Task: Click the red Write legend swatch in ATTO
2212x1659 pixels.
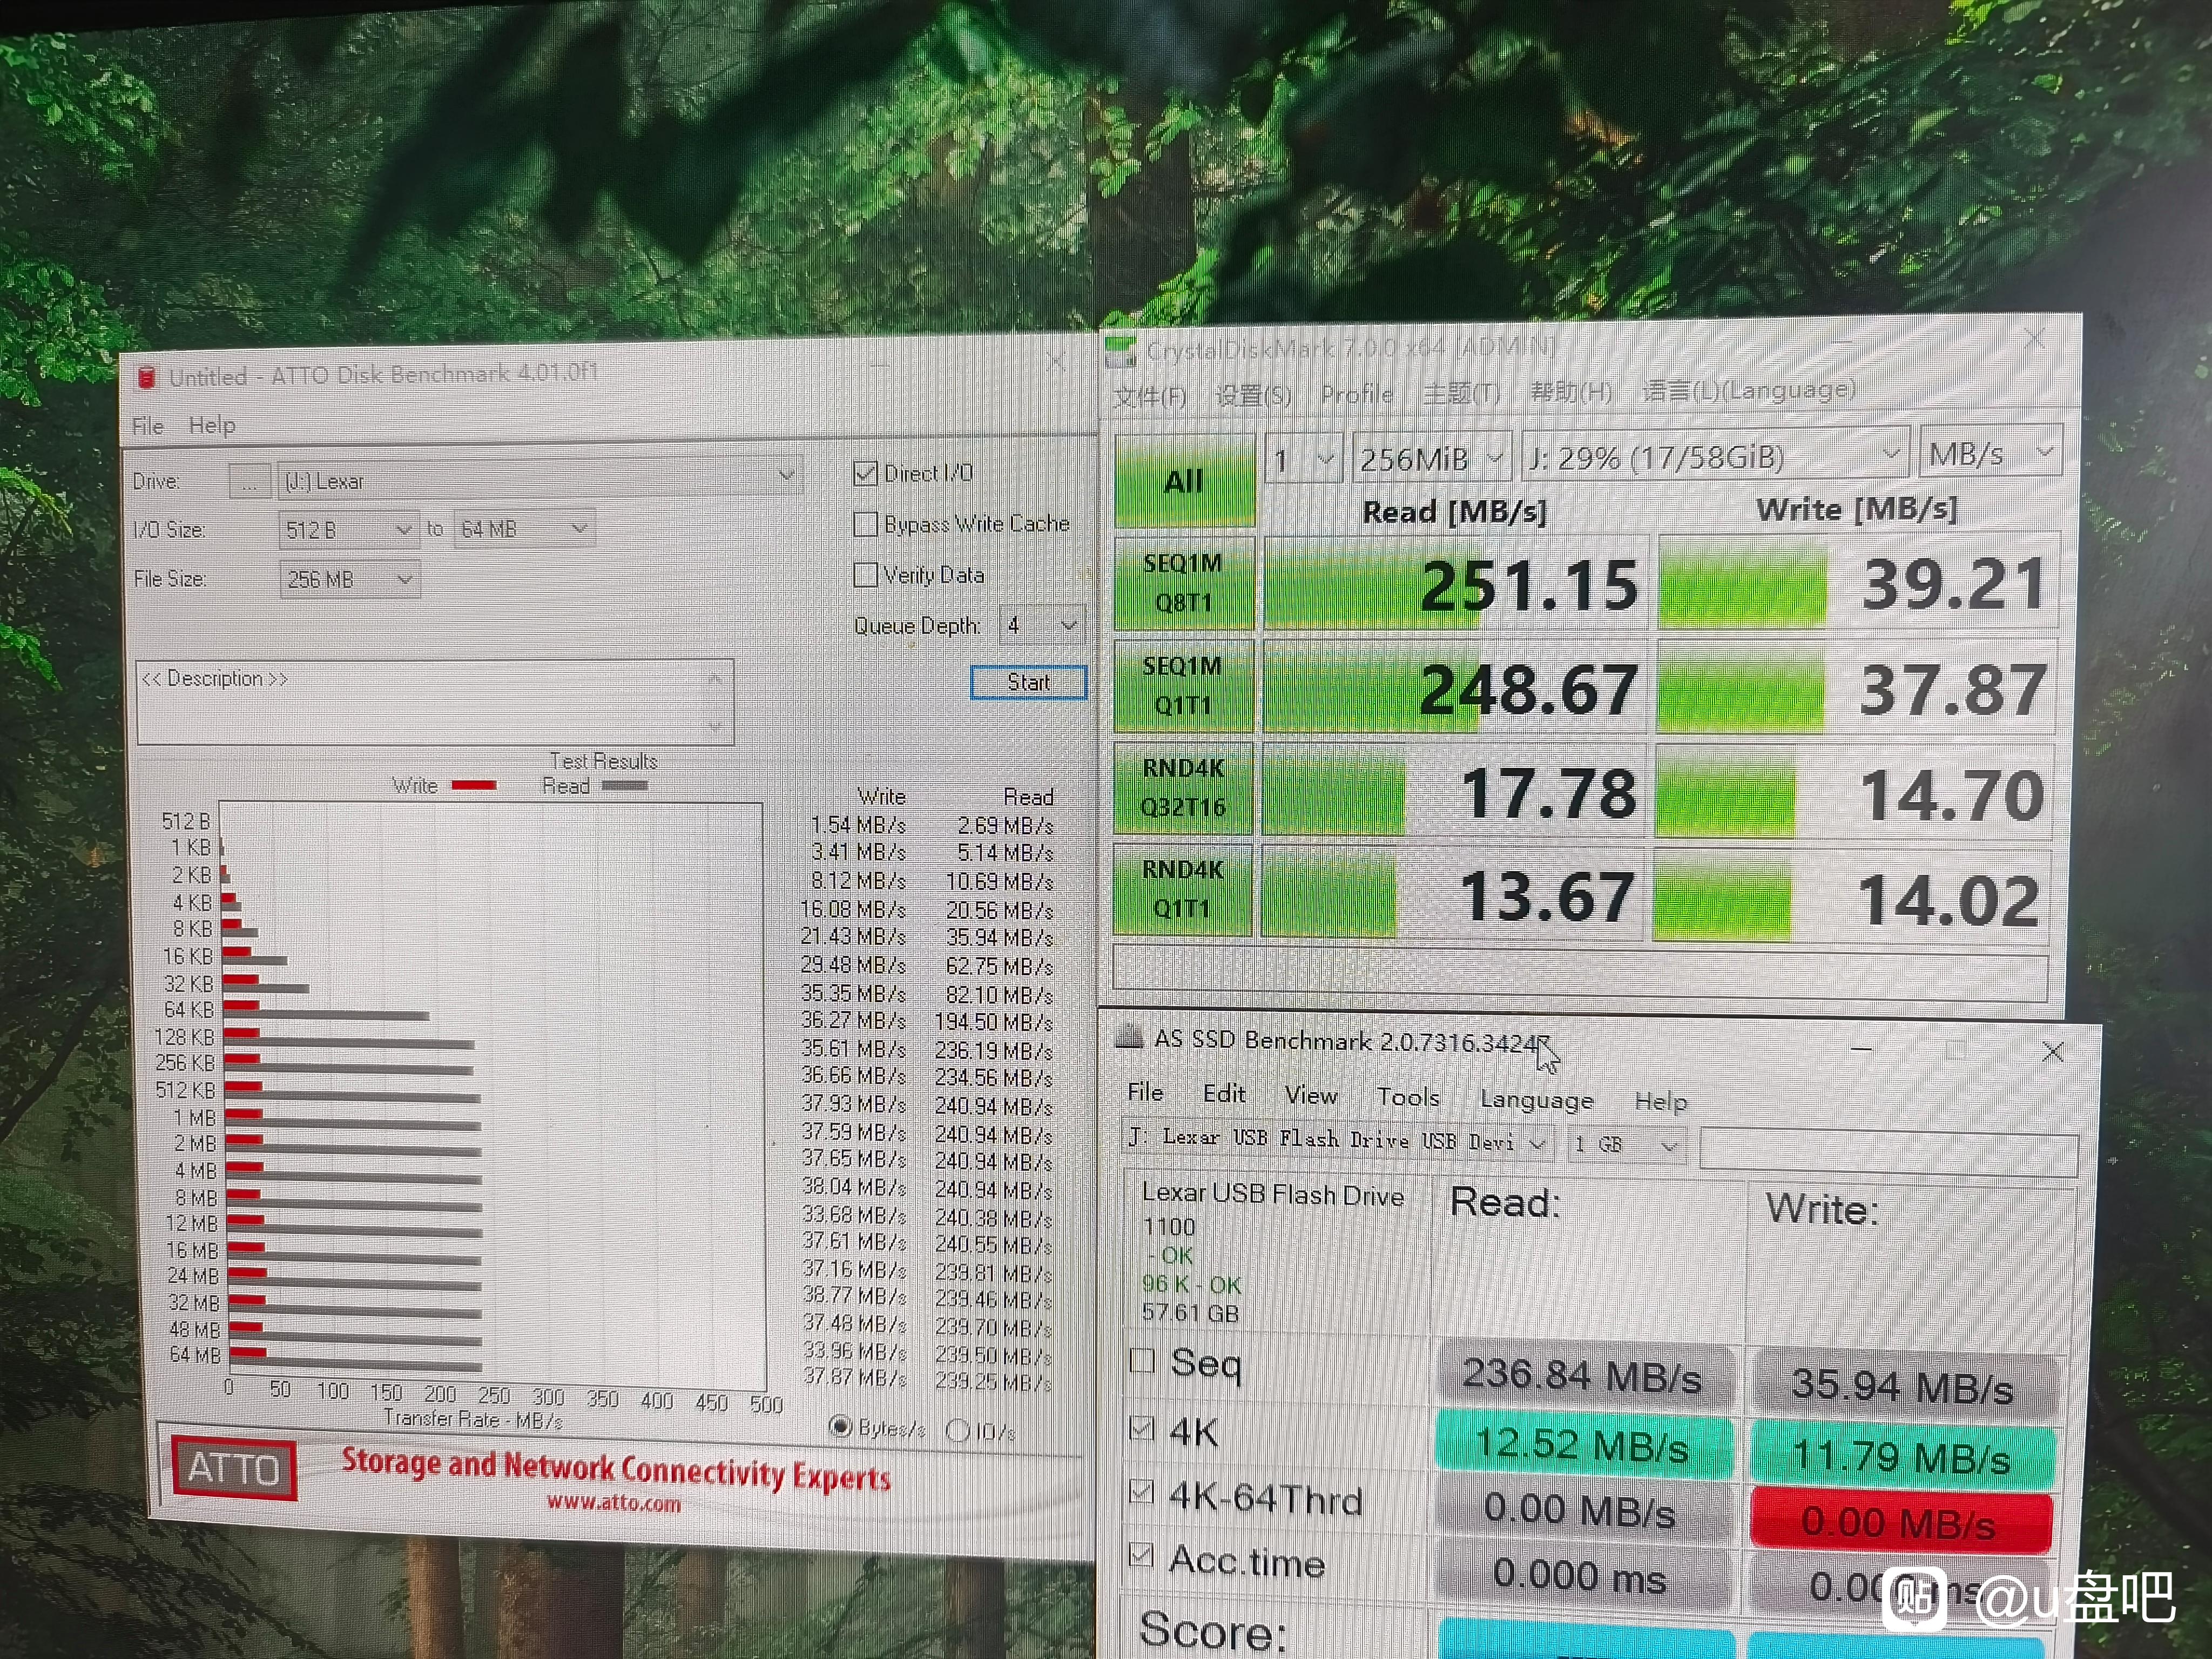Action: [474, 785]
